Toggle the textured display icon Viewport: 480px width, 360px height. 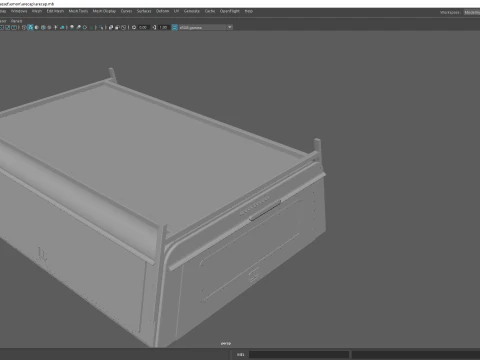49,27
